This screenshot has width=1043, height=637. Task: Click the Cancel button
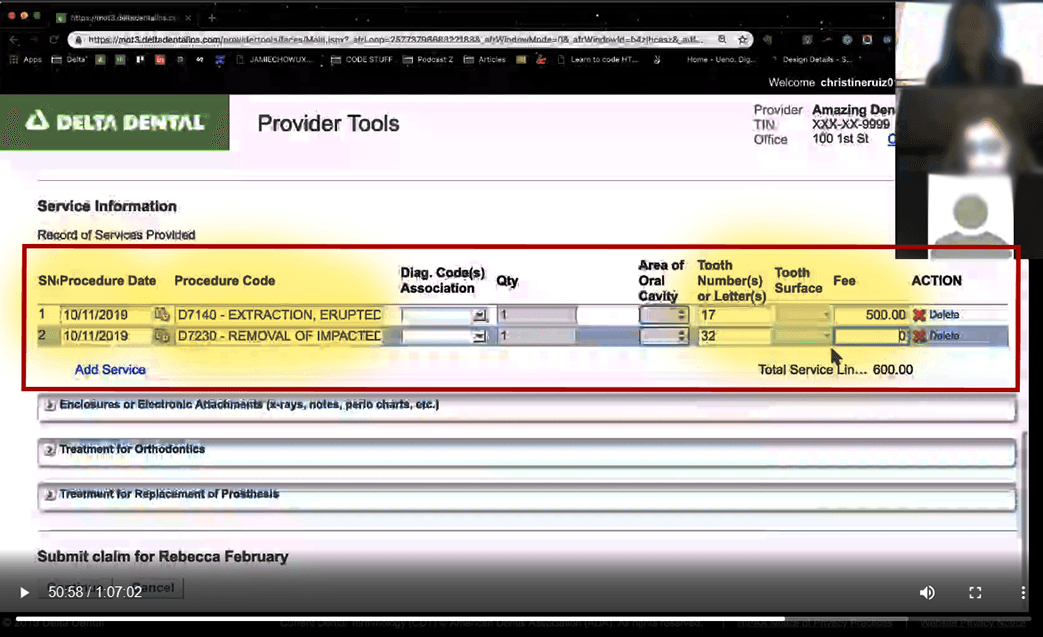153,587
